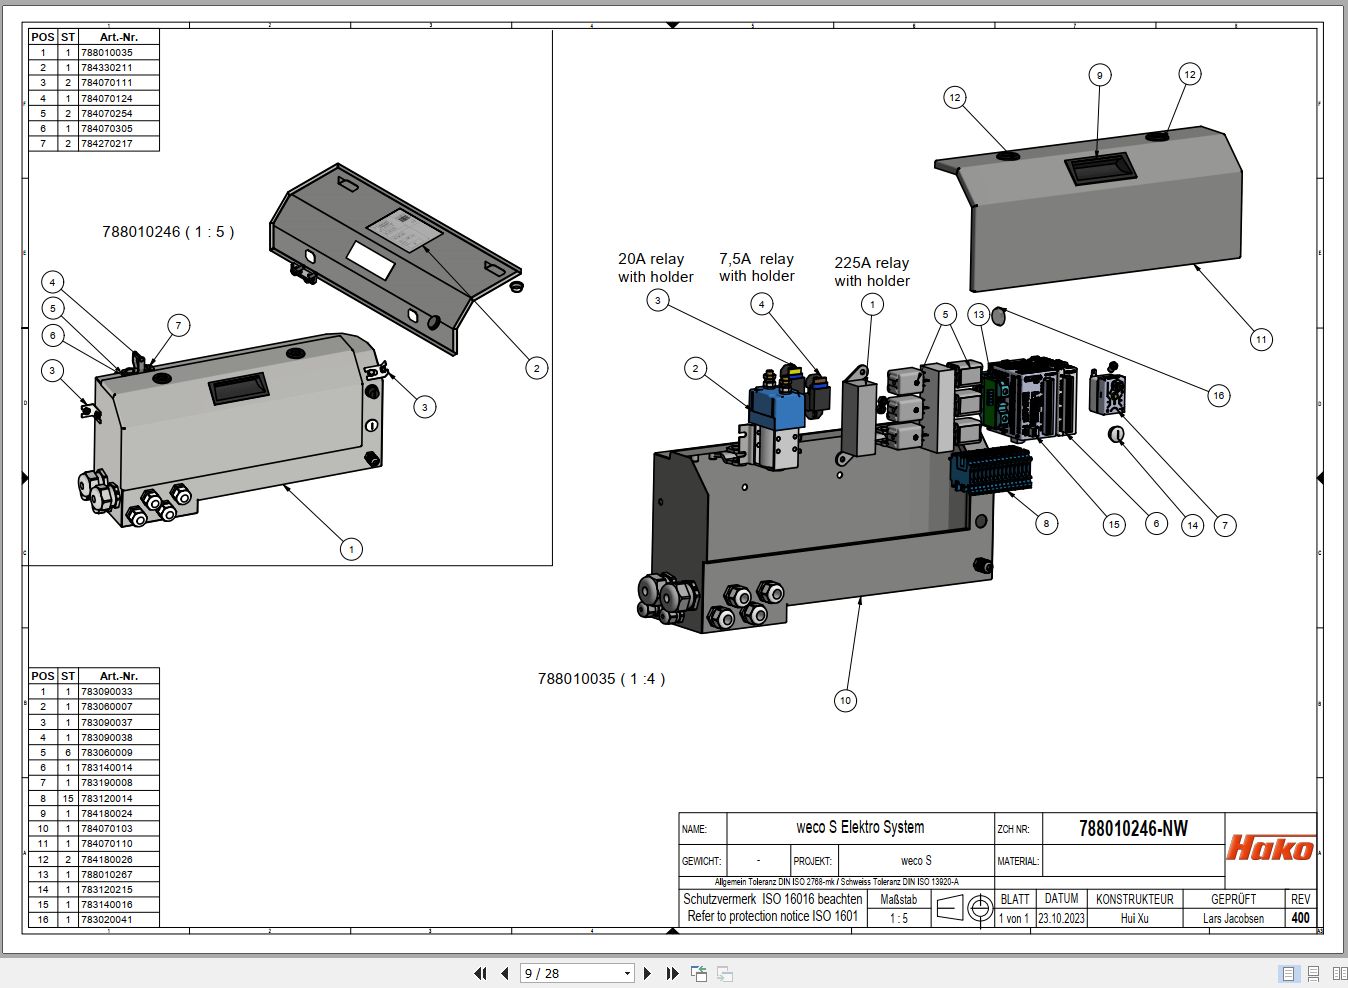Click checker name Lars Jacobsen

[x=1233, y=918]
